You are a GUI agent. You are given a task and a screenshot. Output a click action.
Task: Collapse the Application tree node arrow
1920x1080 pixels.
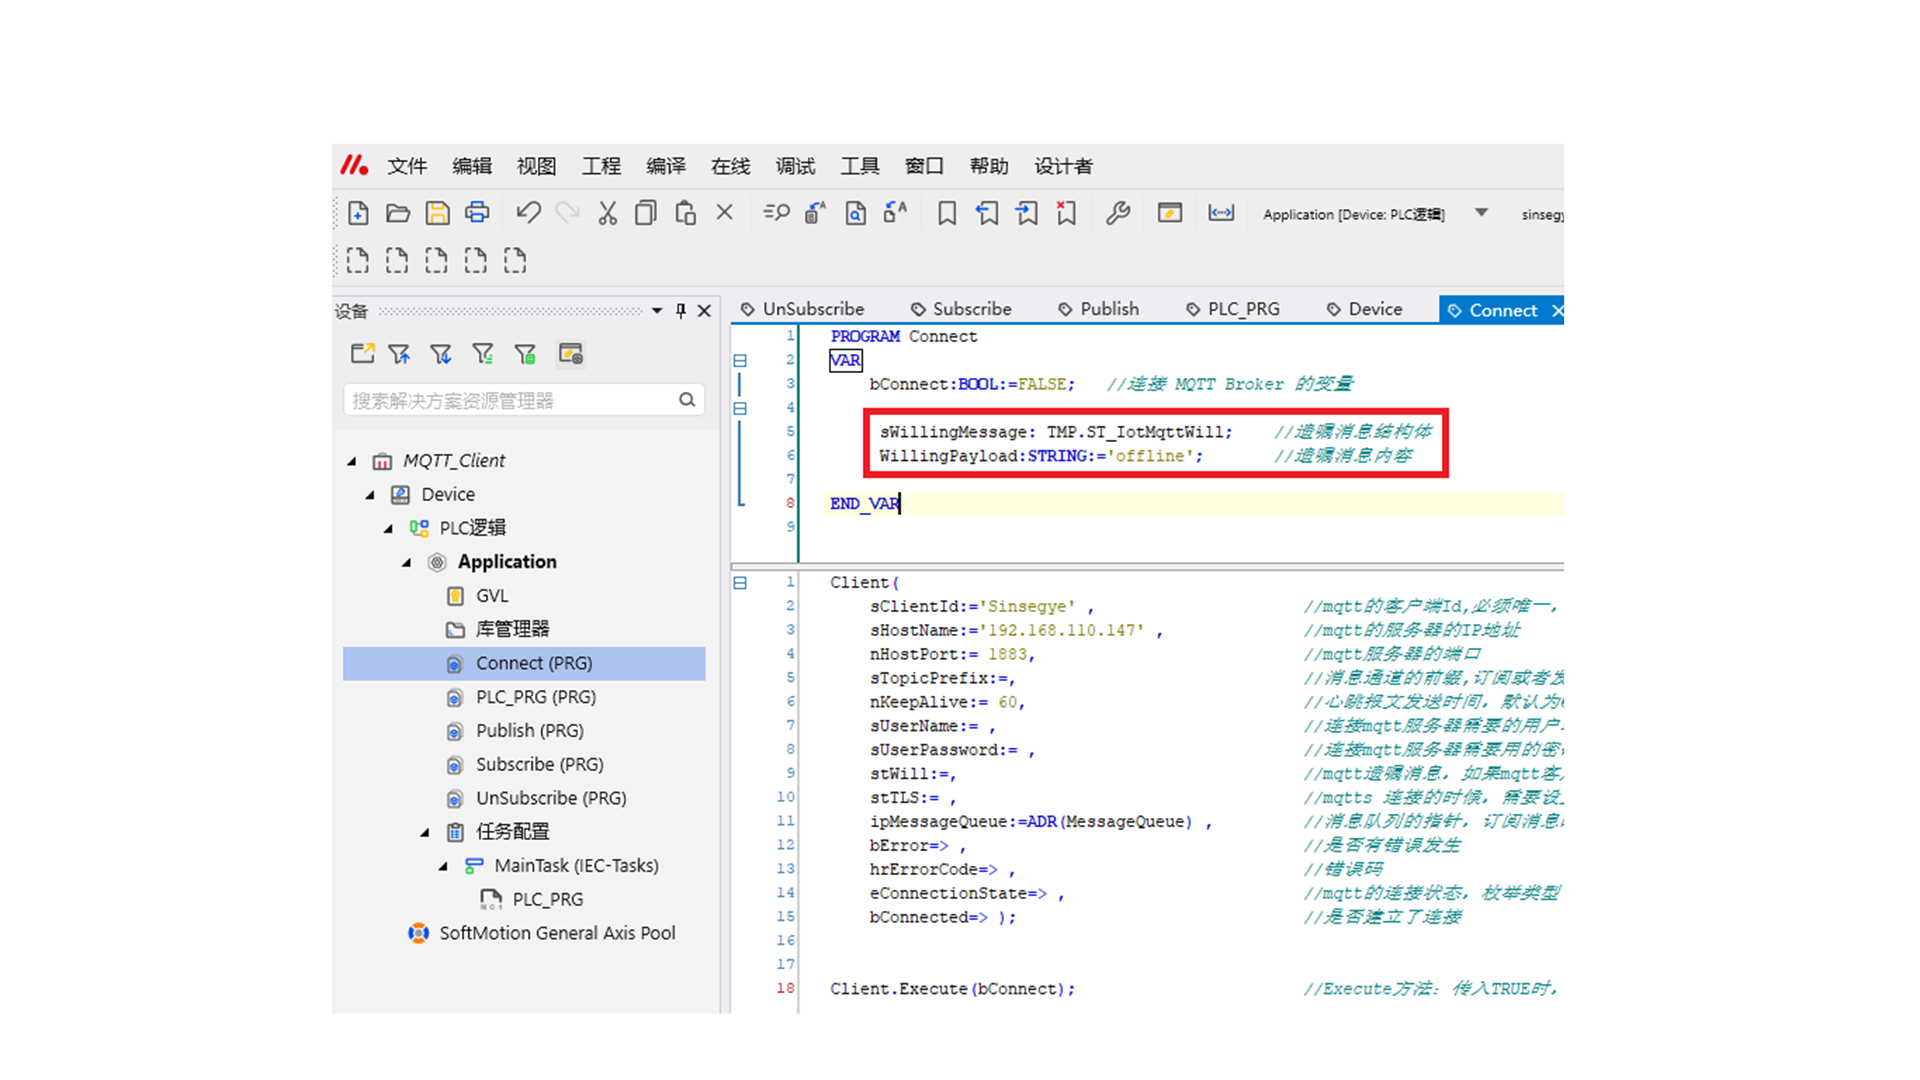407,562
